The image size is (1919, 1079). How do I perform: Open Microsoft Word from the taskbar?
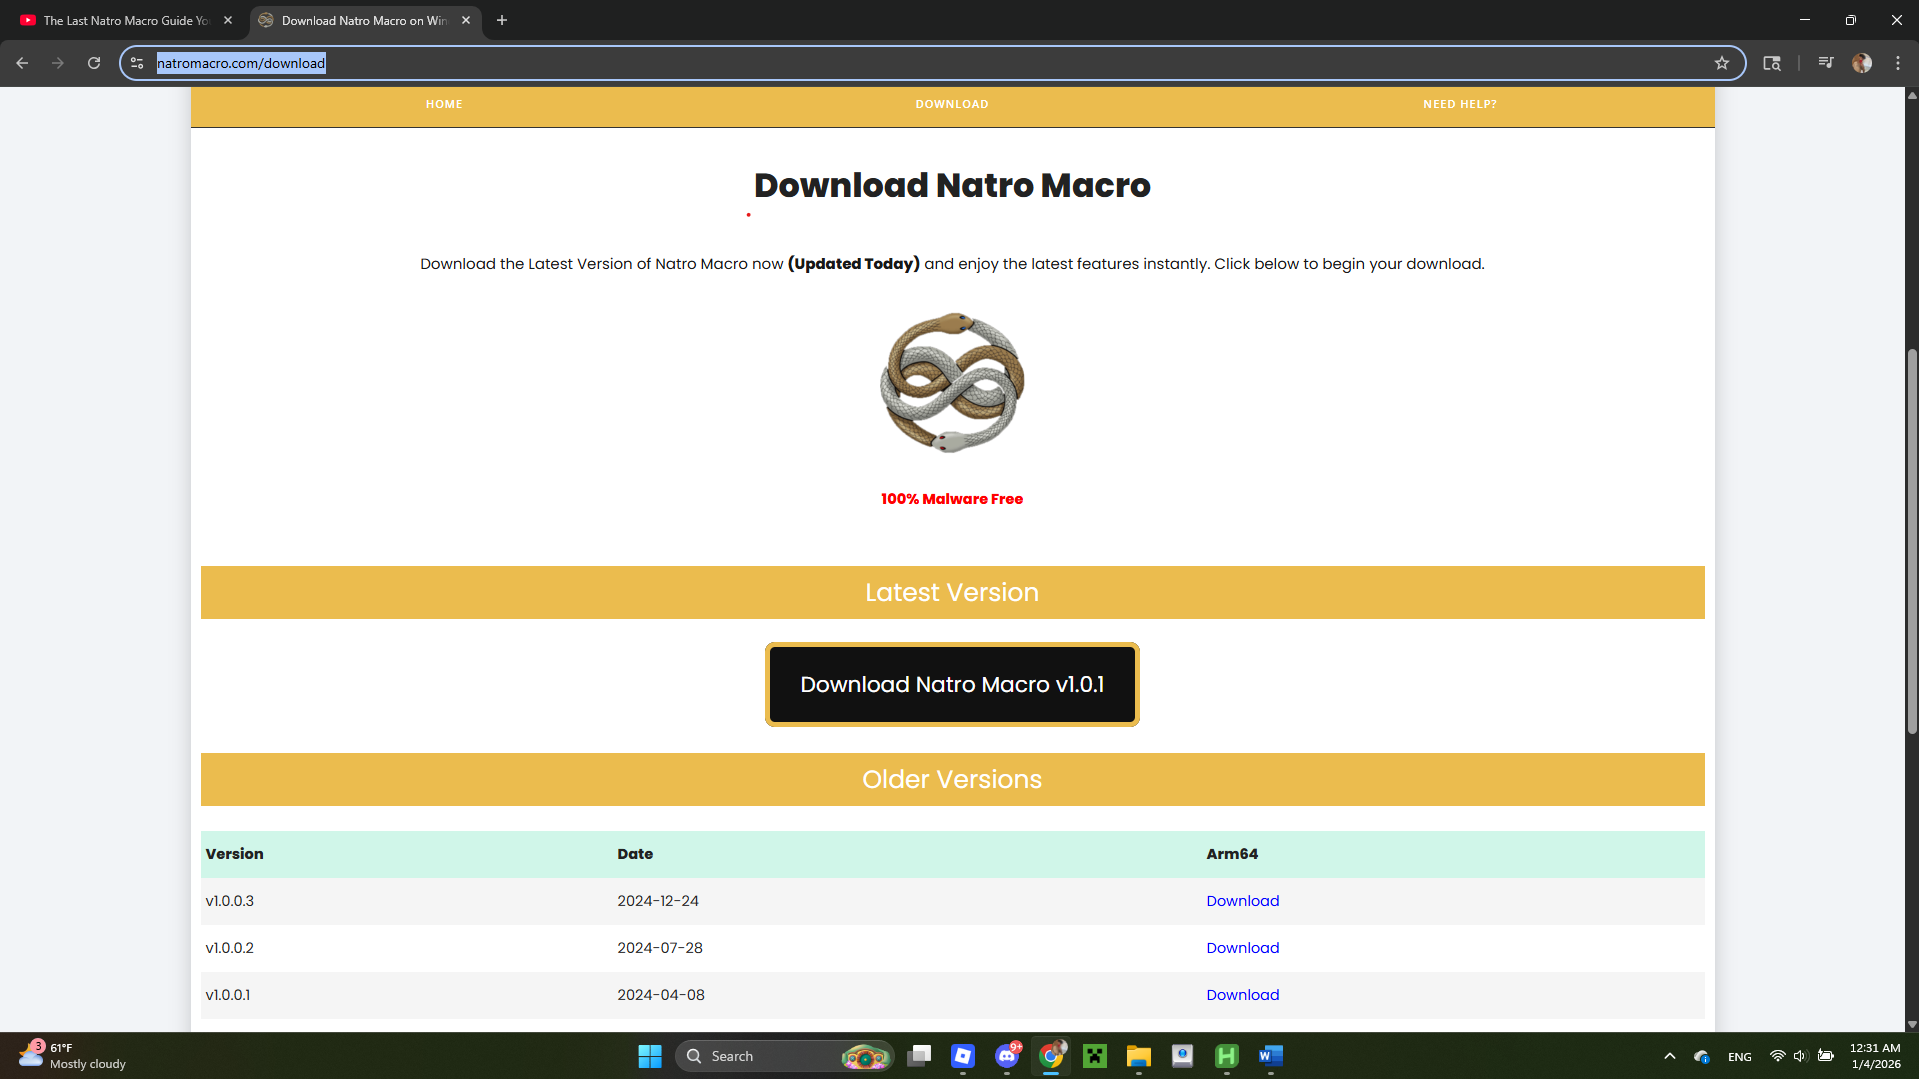(x=1271, y=1056)
